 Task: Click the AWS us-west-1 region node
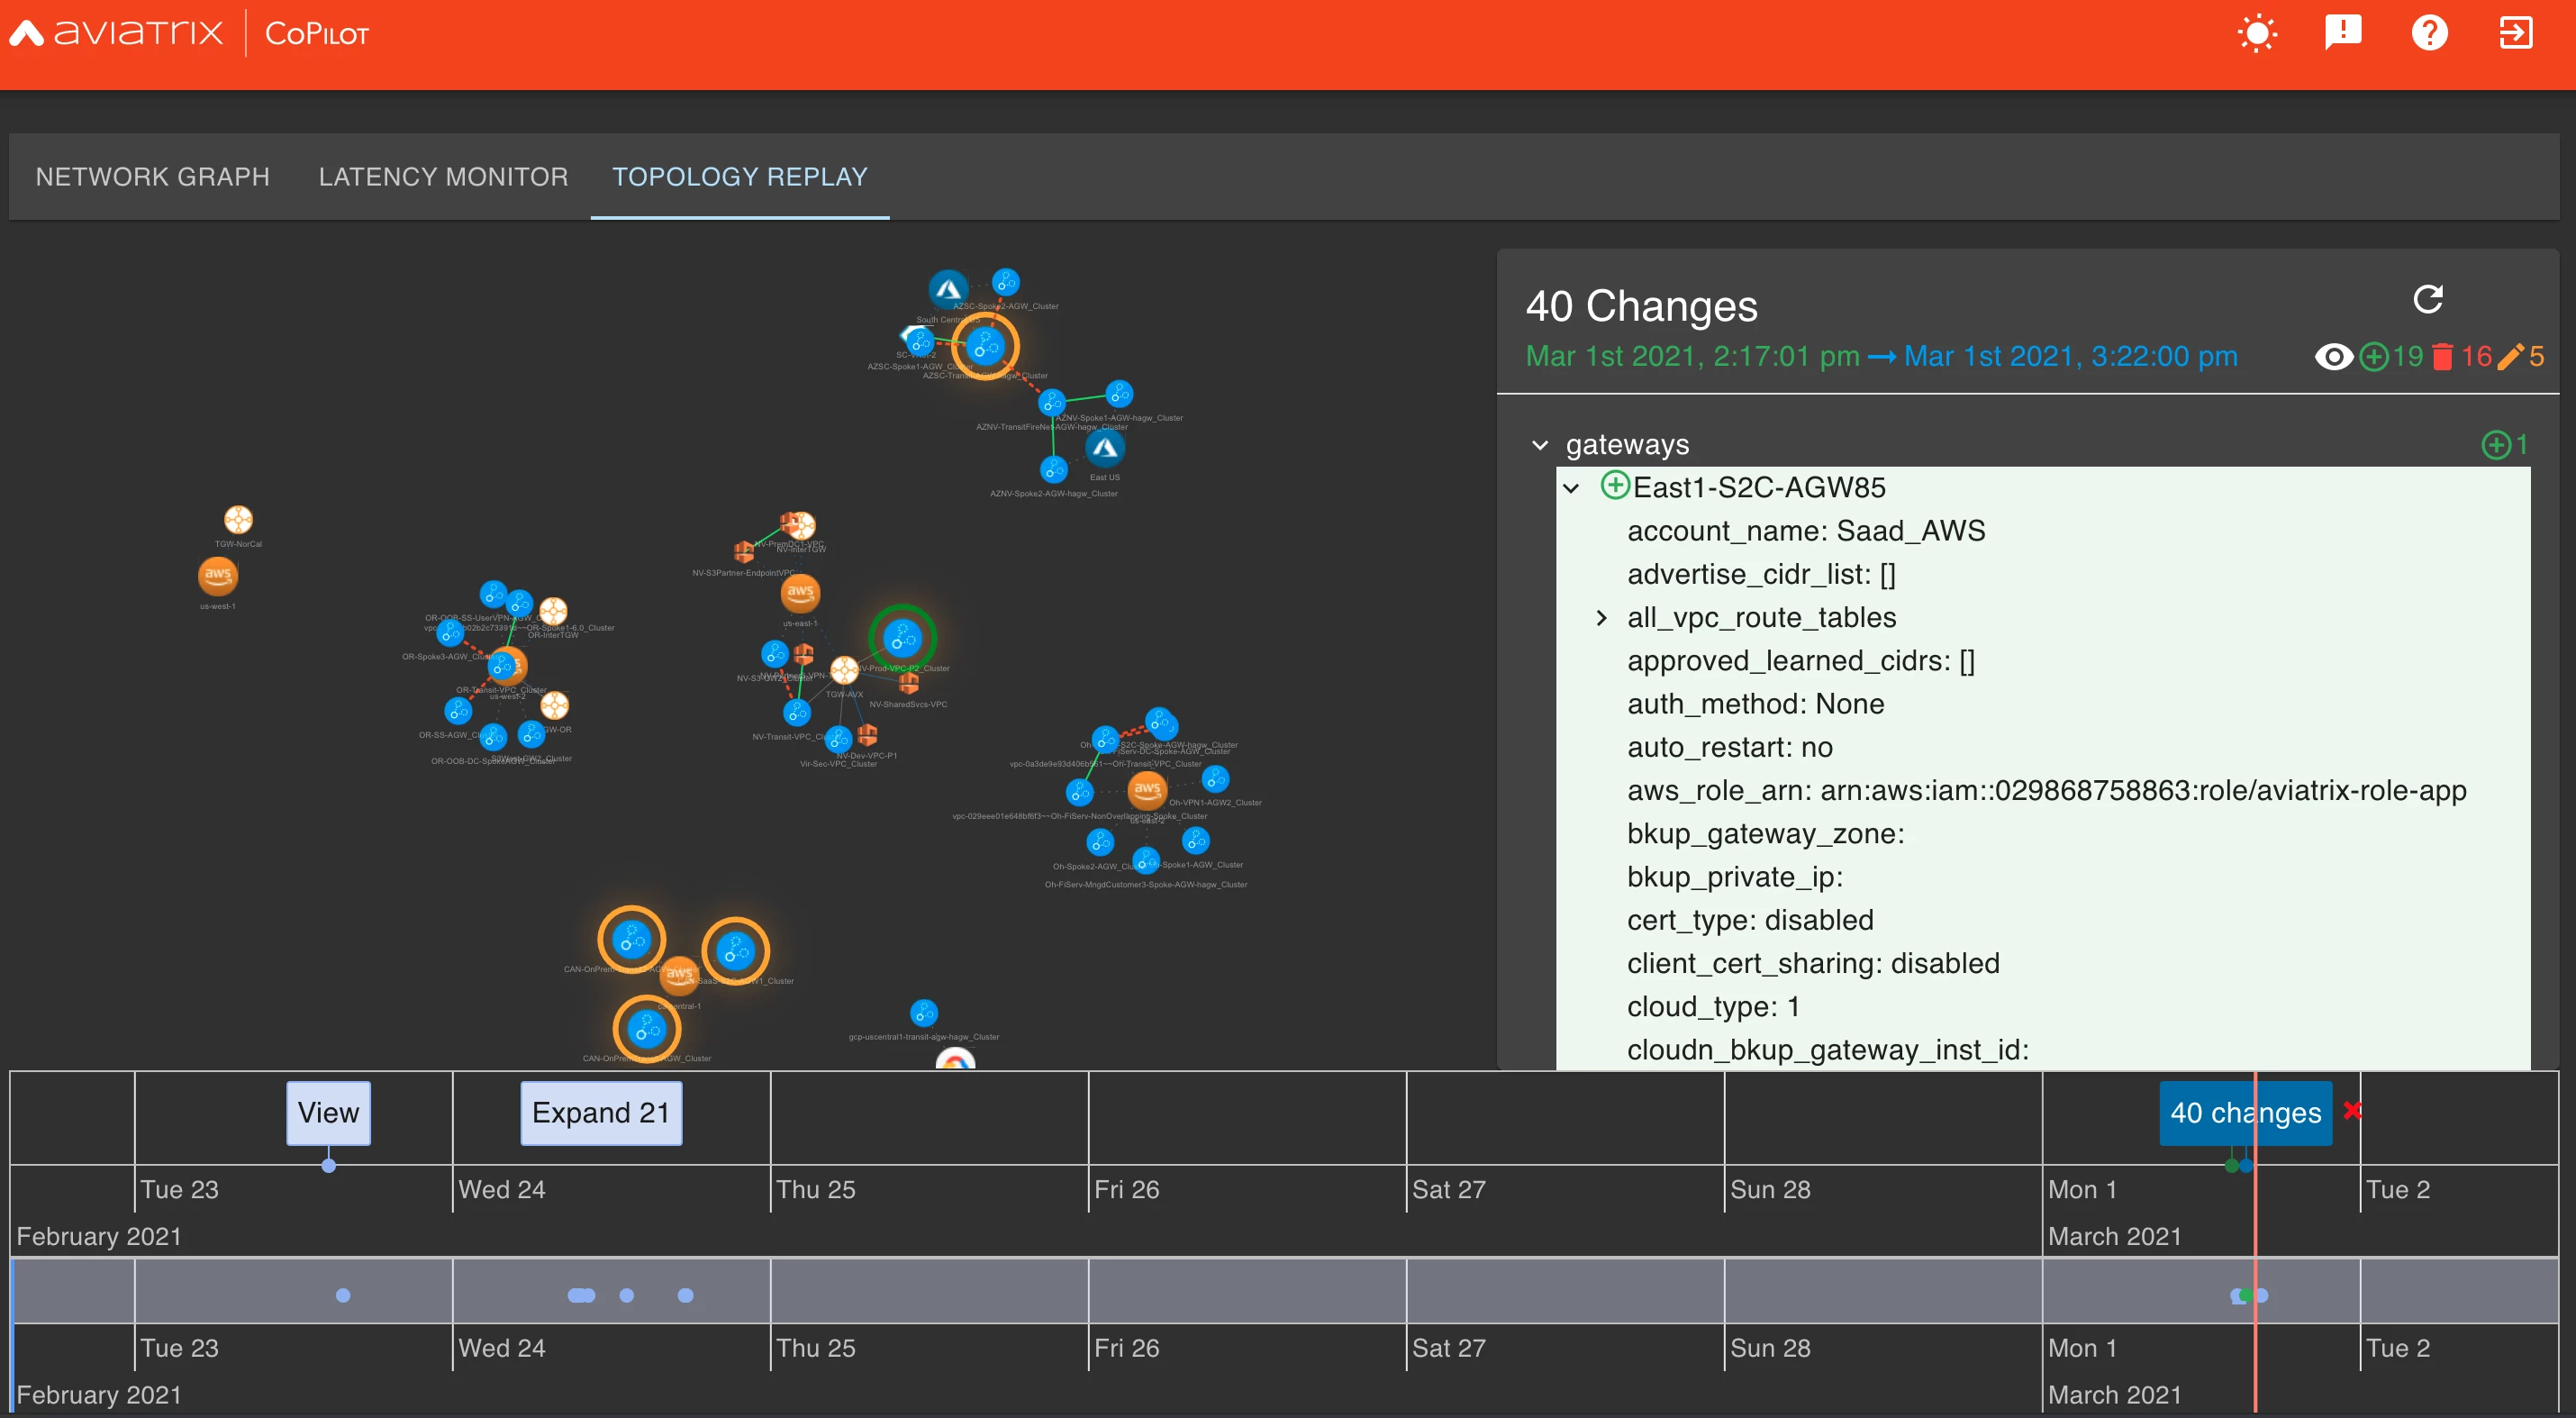218,575
